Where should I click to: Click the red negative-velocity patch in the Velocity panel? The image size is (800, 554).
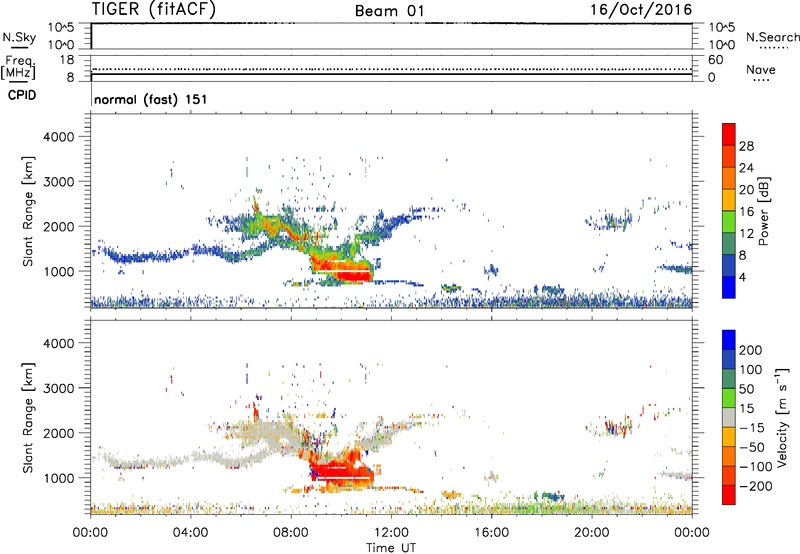[341, 473]
